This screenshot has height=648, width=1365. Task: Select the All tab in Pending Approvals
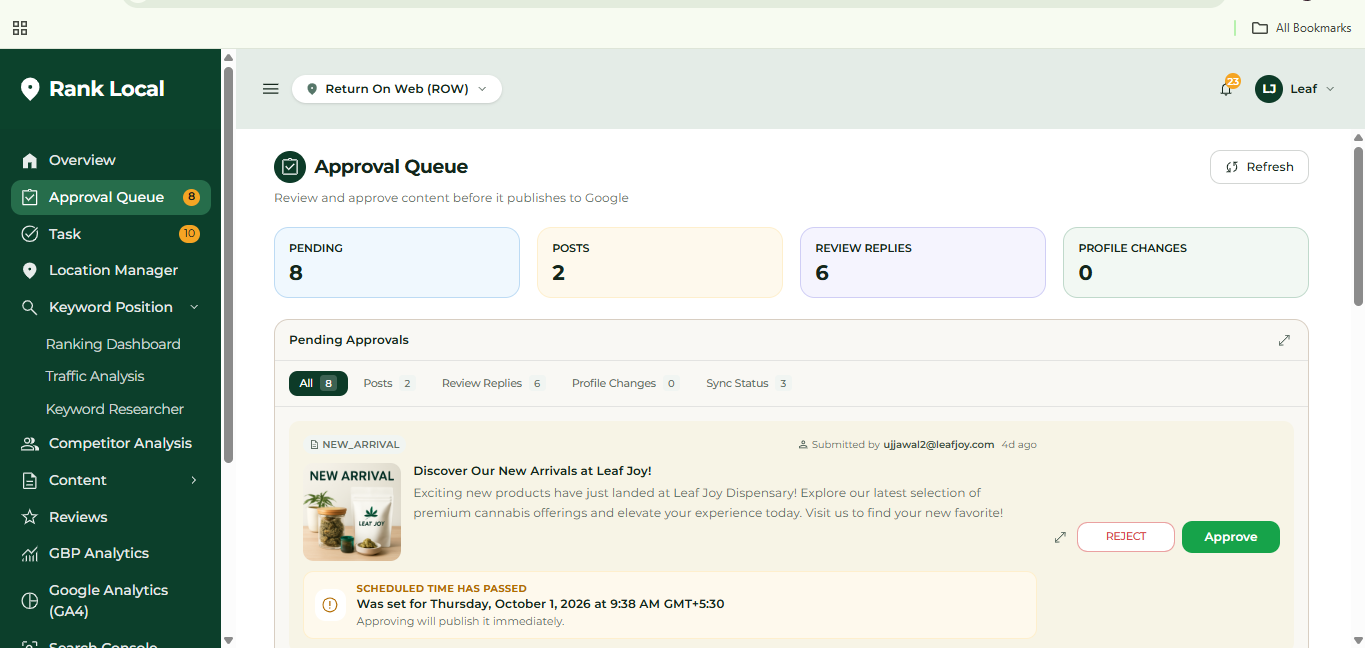(318, 384)
